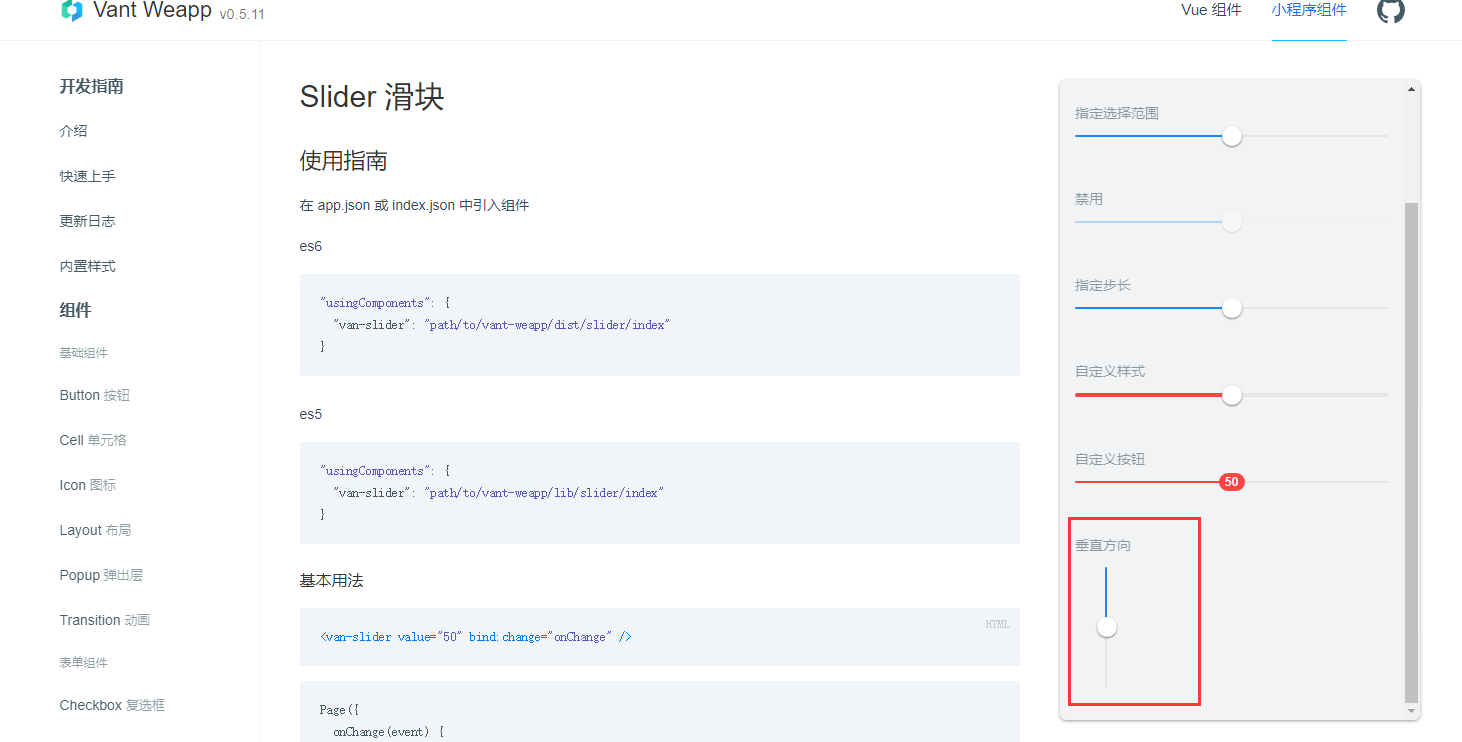Image resolution: width=1462 pixels, height=742 pixels.
Task: Open the Layout 布局 component page
Action: [x=95, y=530]
